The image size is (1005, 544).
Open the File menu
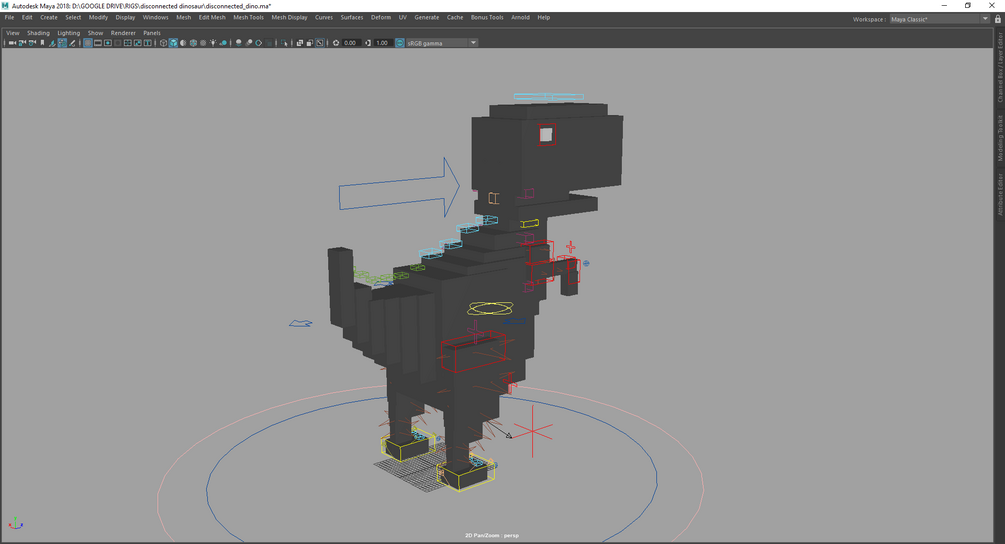coord(10,17)
